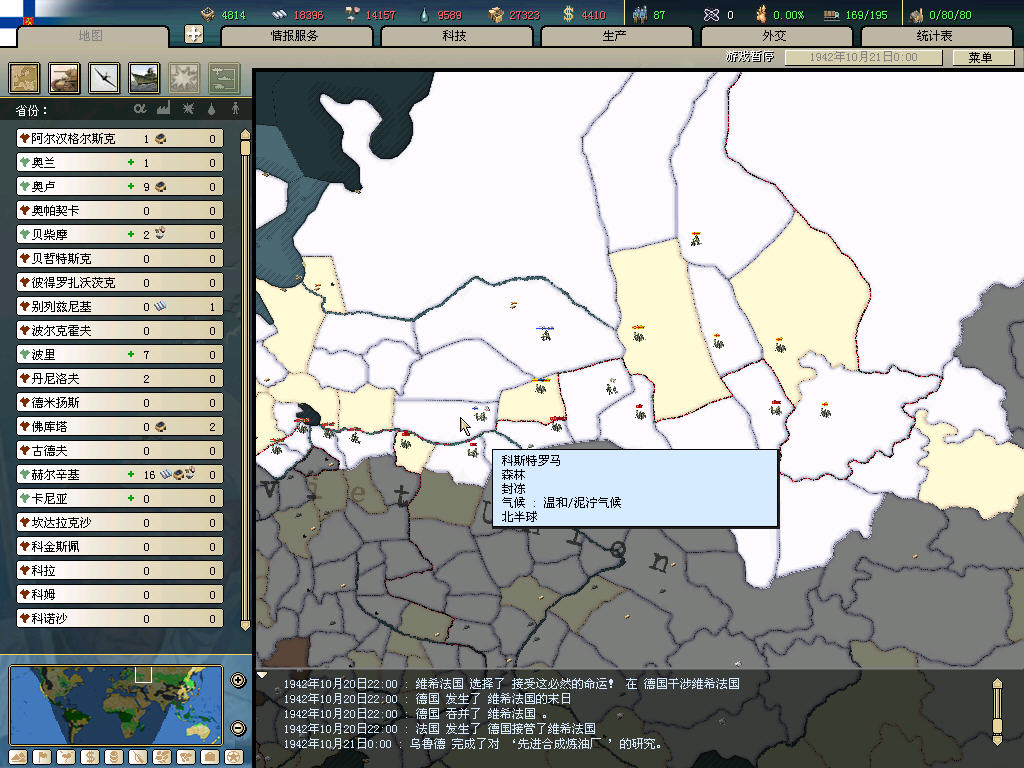Select the army unit in the northernmost province
The width and height of the screenshot is (1024, 768).
696,238
